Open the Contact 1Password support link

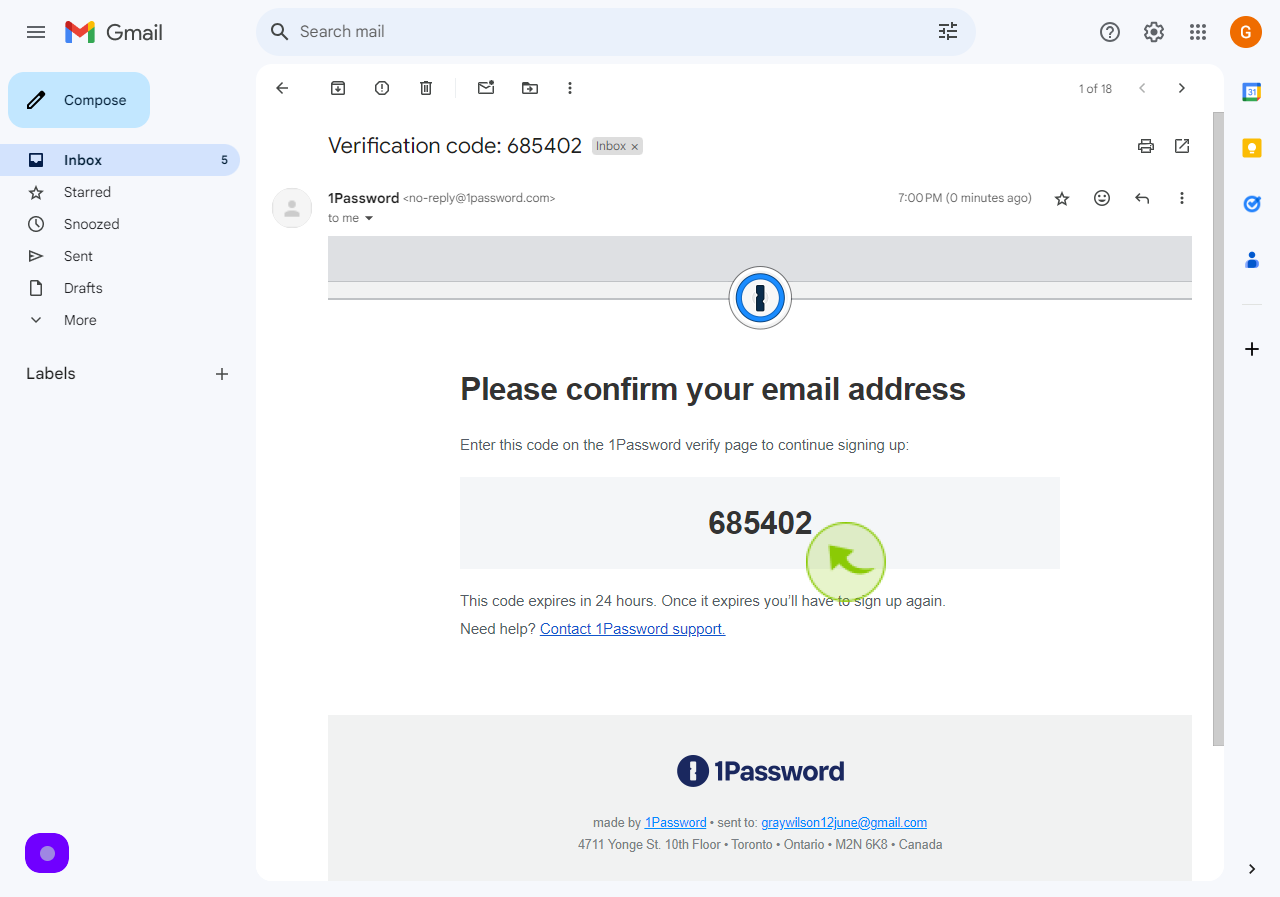632,629
